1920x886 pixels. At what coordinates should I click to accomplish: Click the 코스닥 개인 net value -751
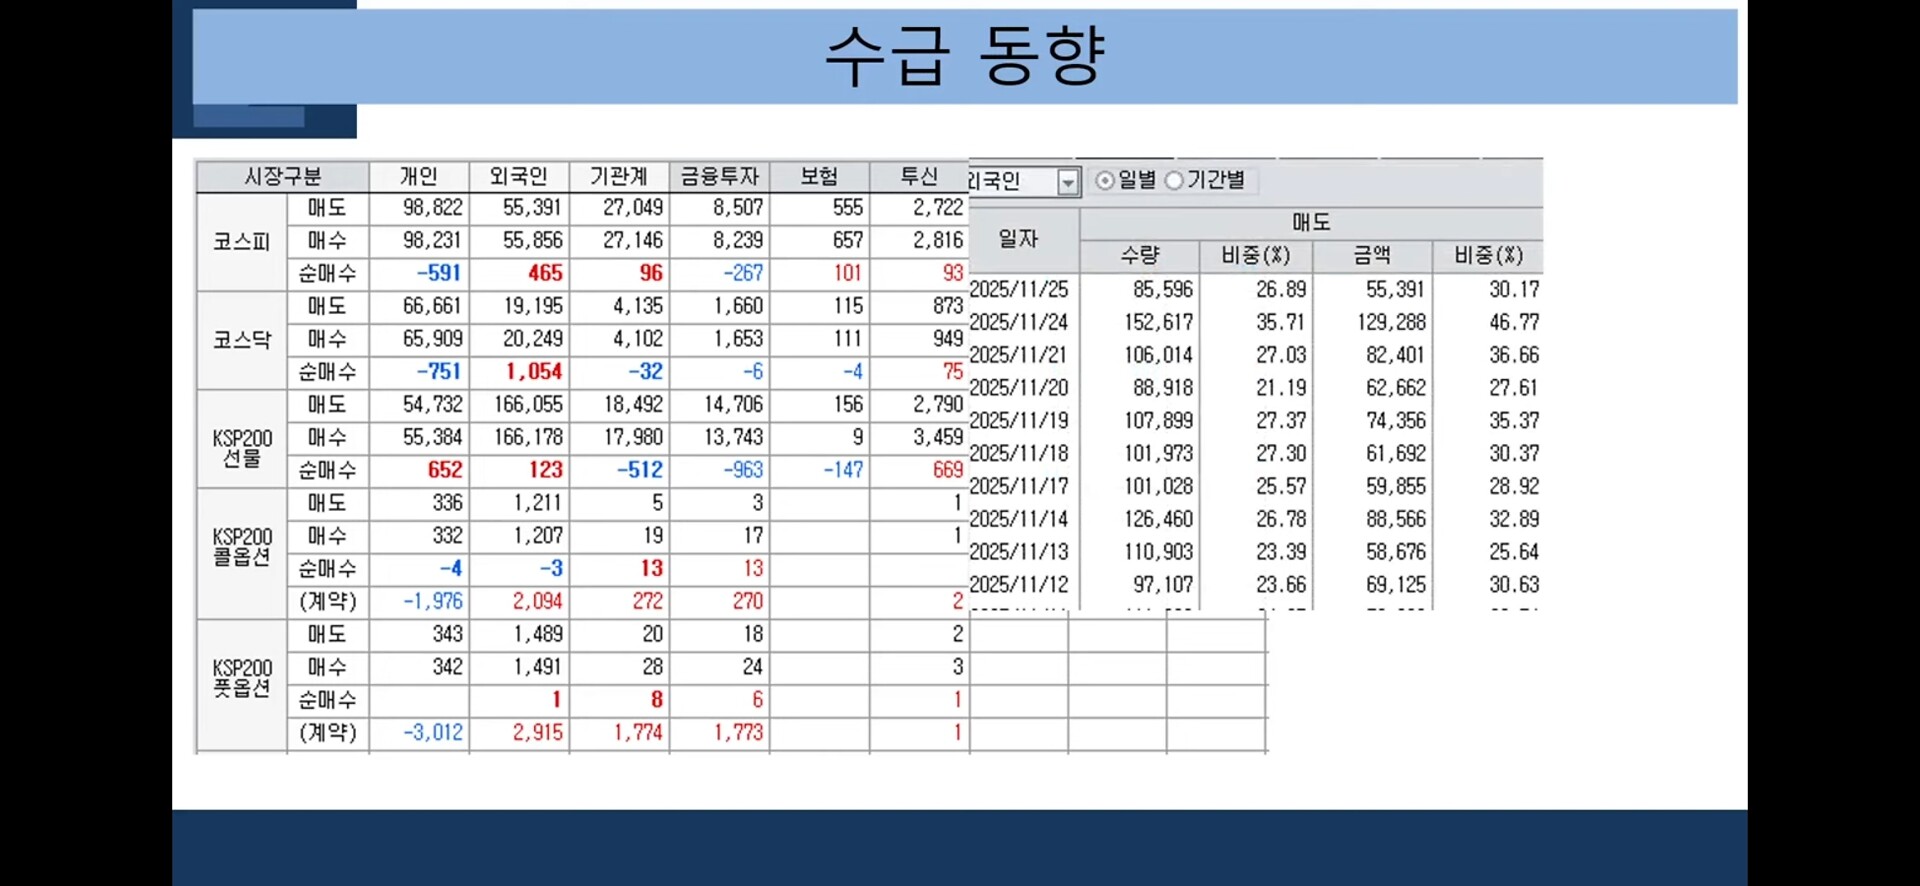pos(440,372)
